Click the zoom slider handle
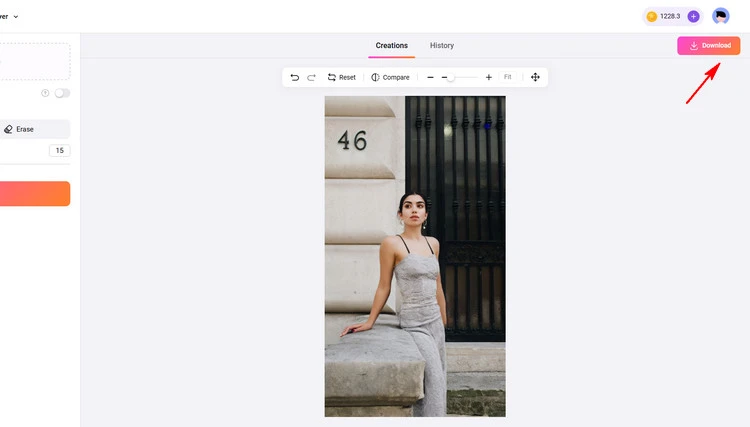 (450, 77)
